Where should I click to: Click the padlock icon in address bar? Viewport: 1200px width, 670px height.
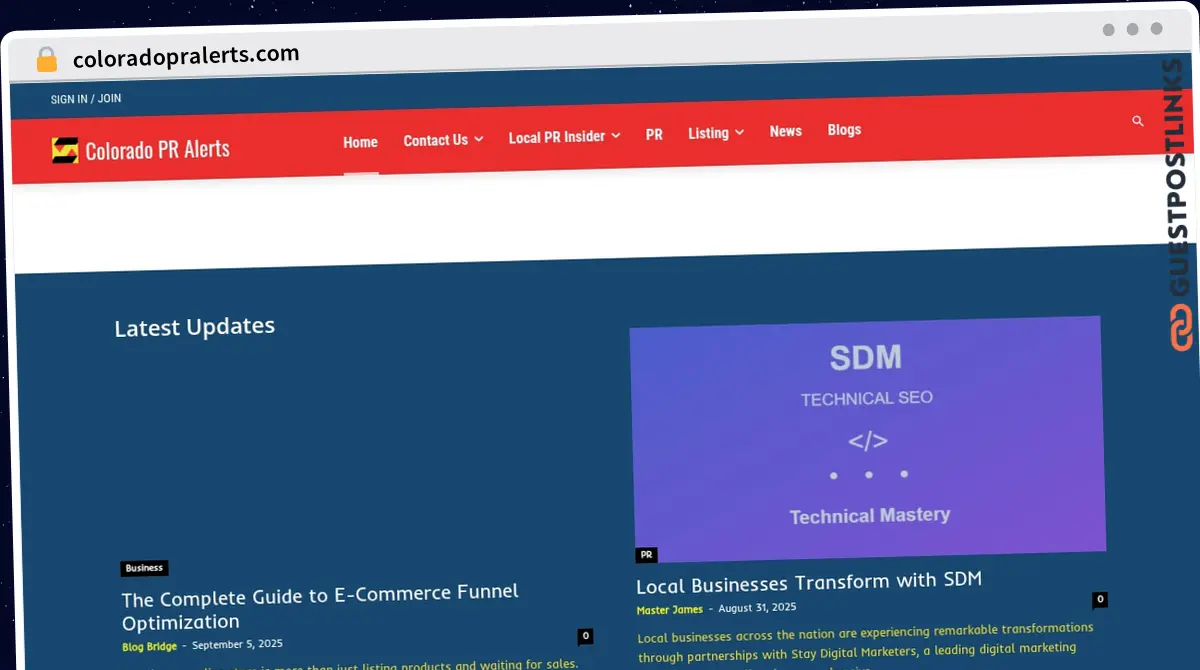47,60
